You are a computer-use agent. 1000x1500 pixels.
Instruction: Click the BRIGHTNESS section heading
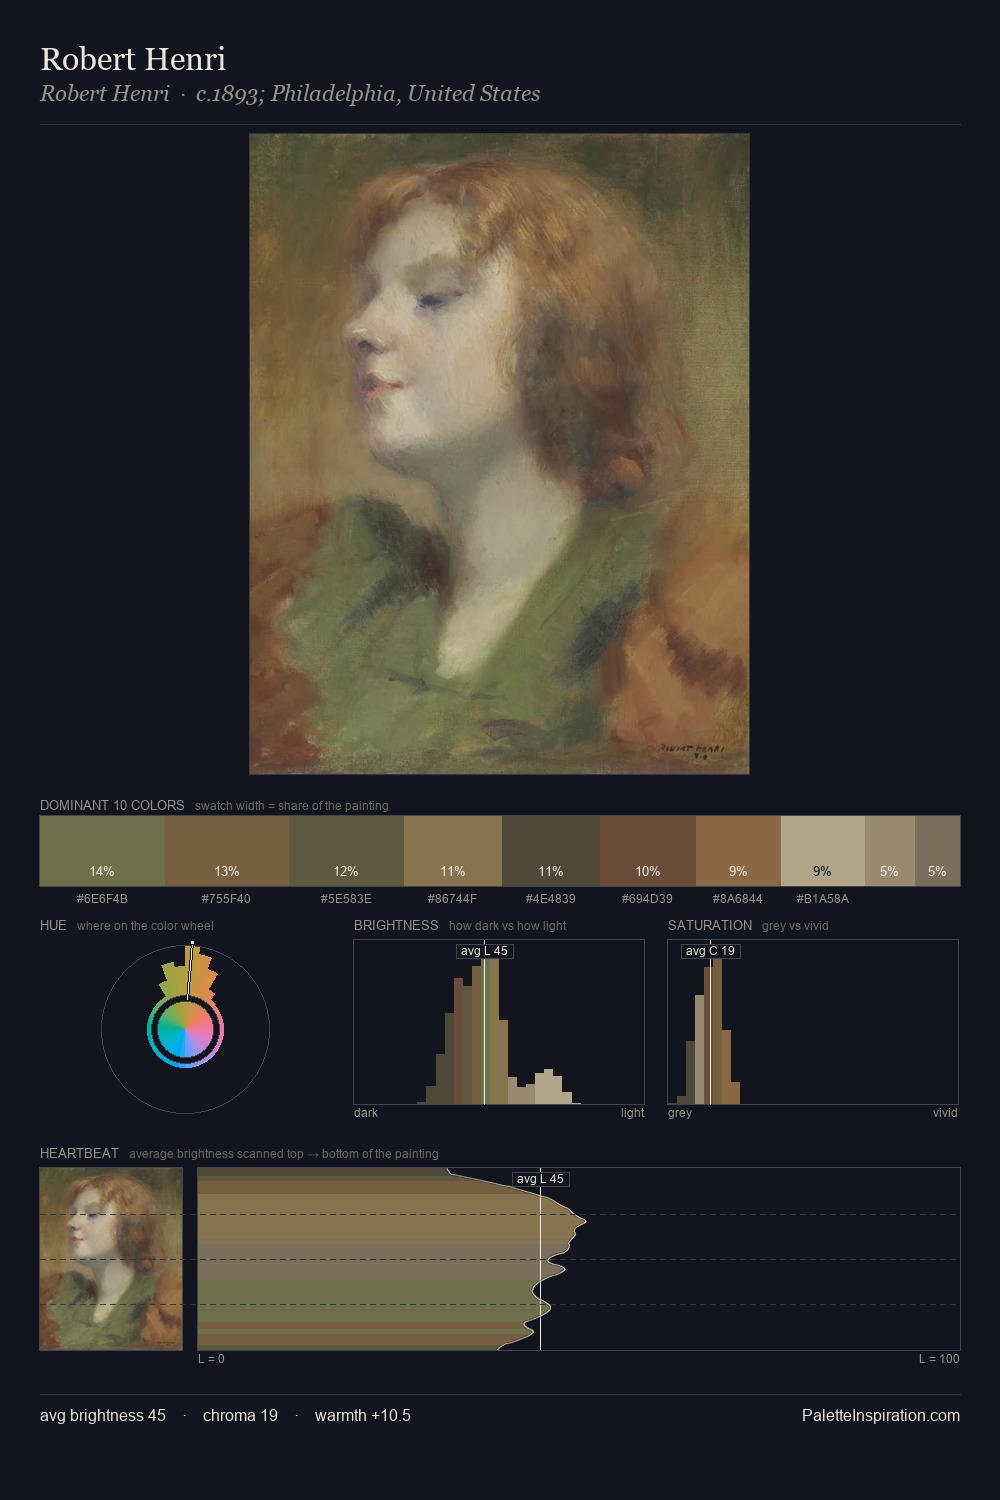396,925
